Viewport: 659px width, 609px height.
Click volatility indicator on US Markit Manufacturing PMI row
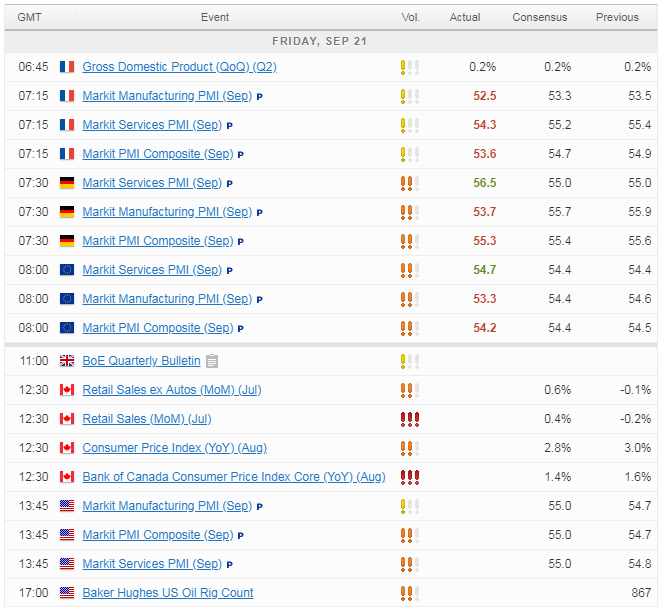pyautogui.click(x=410, y=506)
